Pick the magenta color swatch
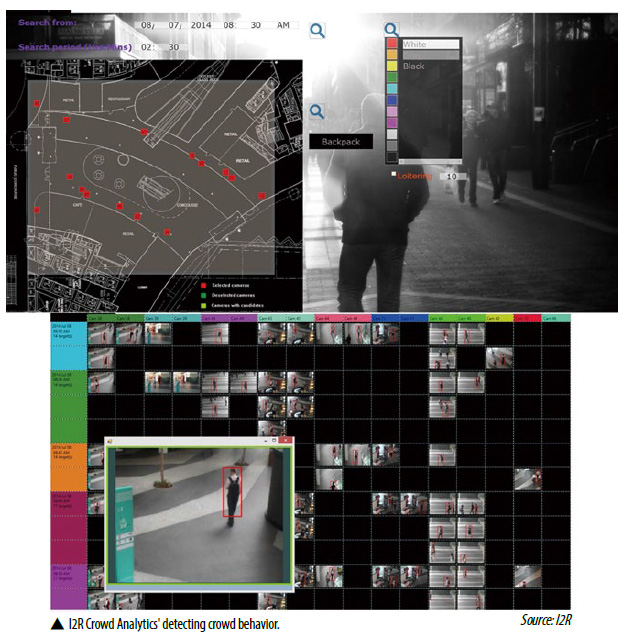624x636 pixels. click(x=392, y=122)
